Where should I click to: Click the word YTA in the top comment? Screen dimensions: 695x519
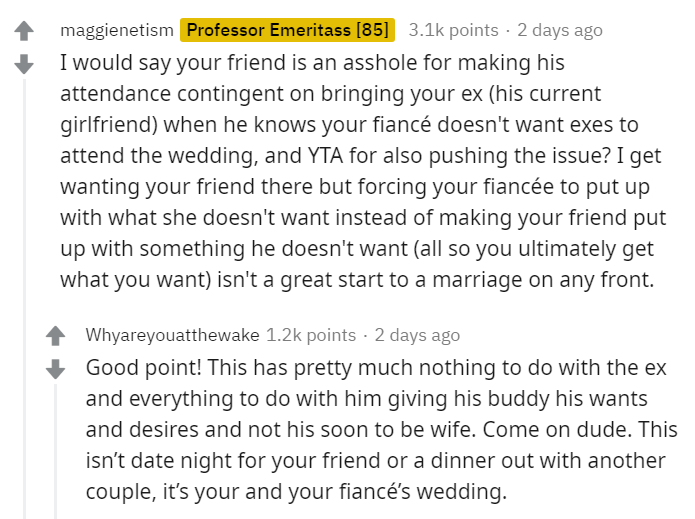[x=325, y=156]
